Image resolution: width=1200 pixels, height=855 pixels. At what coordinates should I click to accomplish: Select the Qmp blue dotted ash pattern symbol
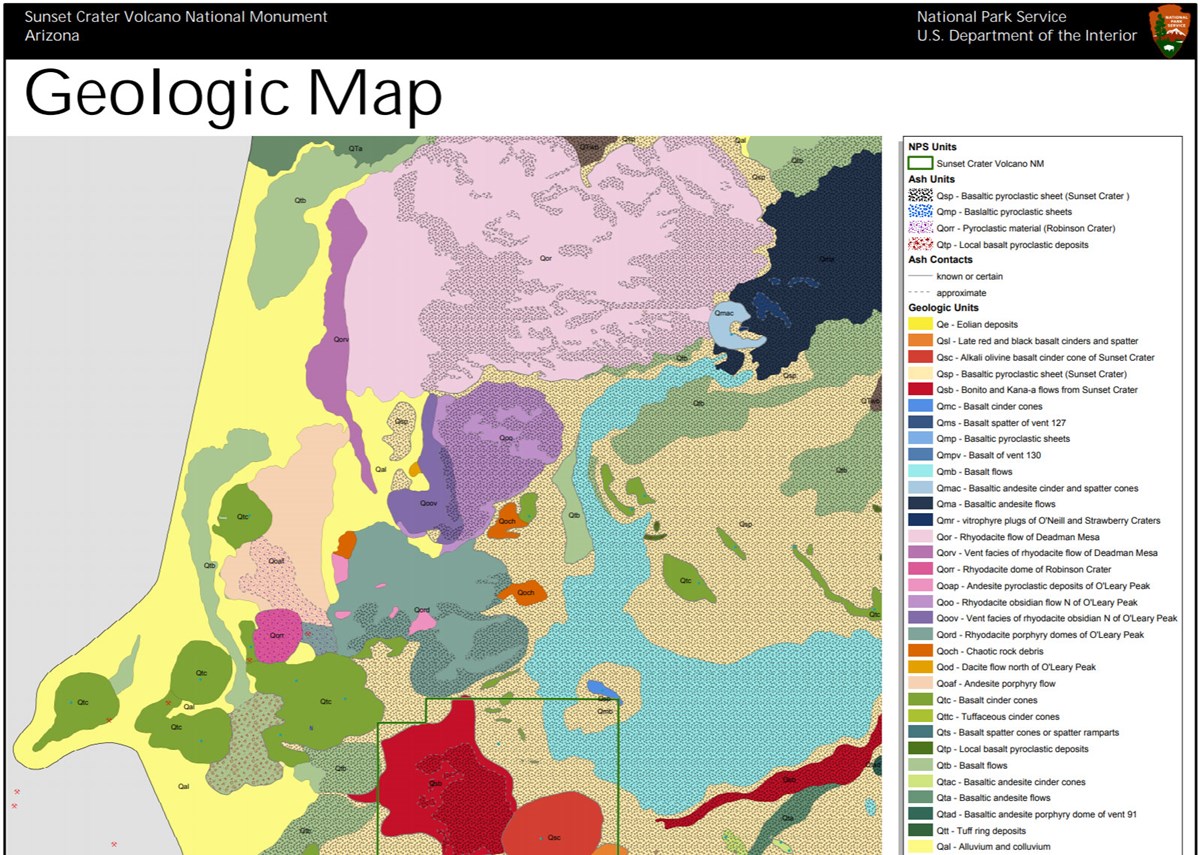[920, 212]
